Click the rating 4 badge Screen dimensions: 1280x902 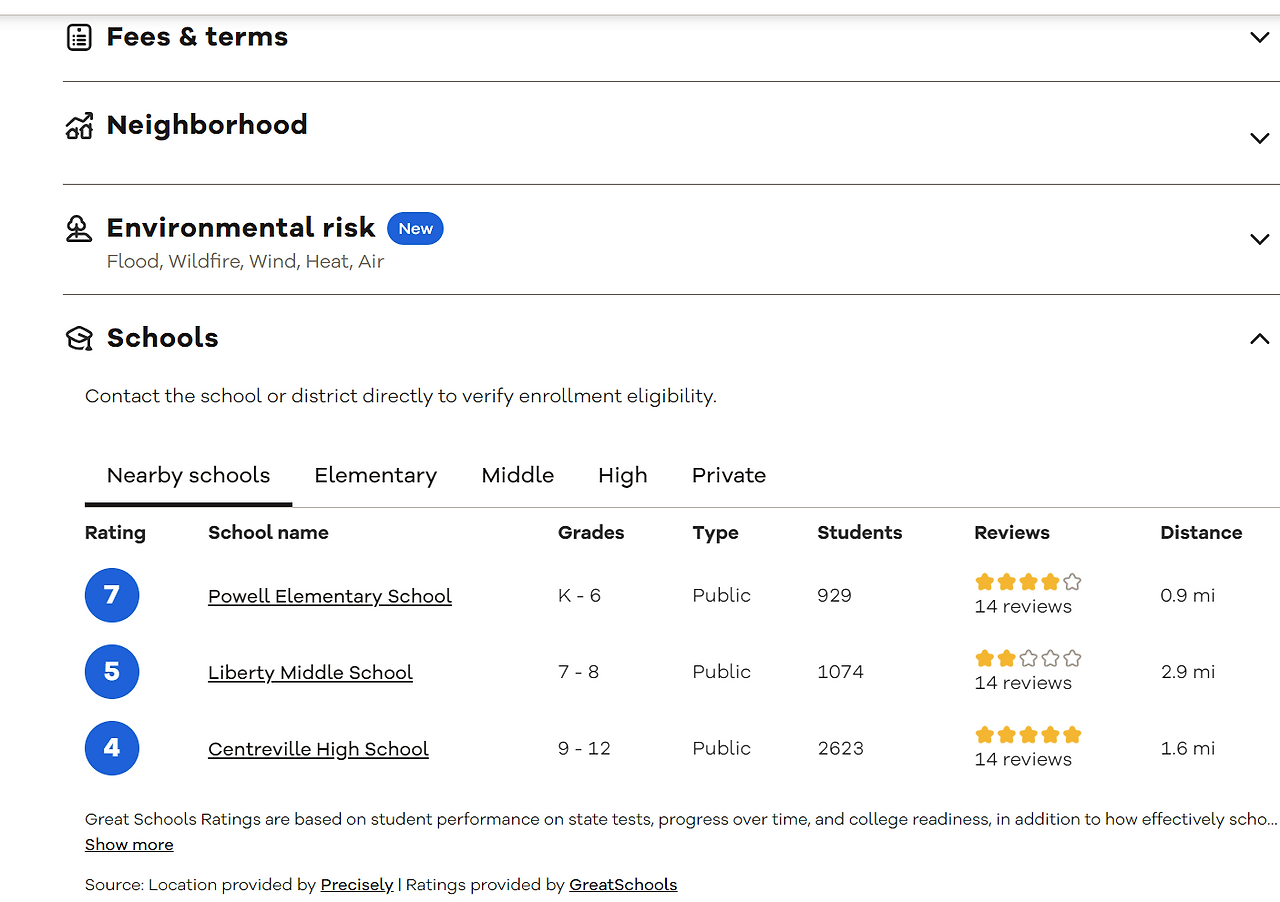(x=112, y=748)
